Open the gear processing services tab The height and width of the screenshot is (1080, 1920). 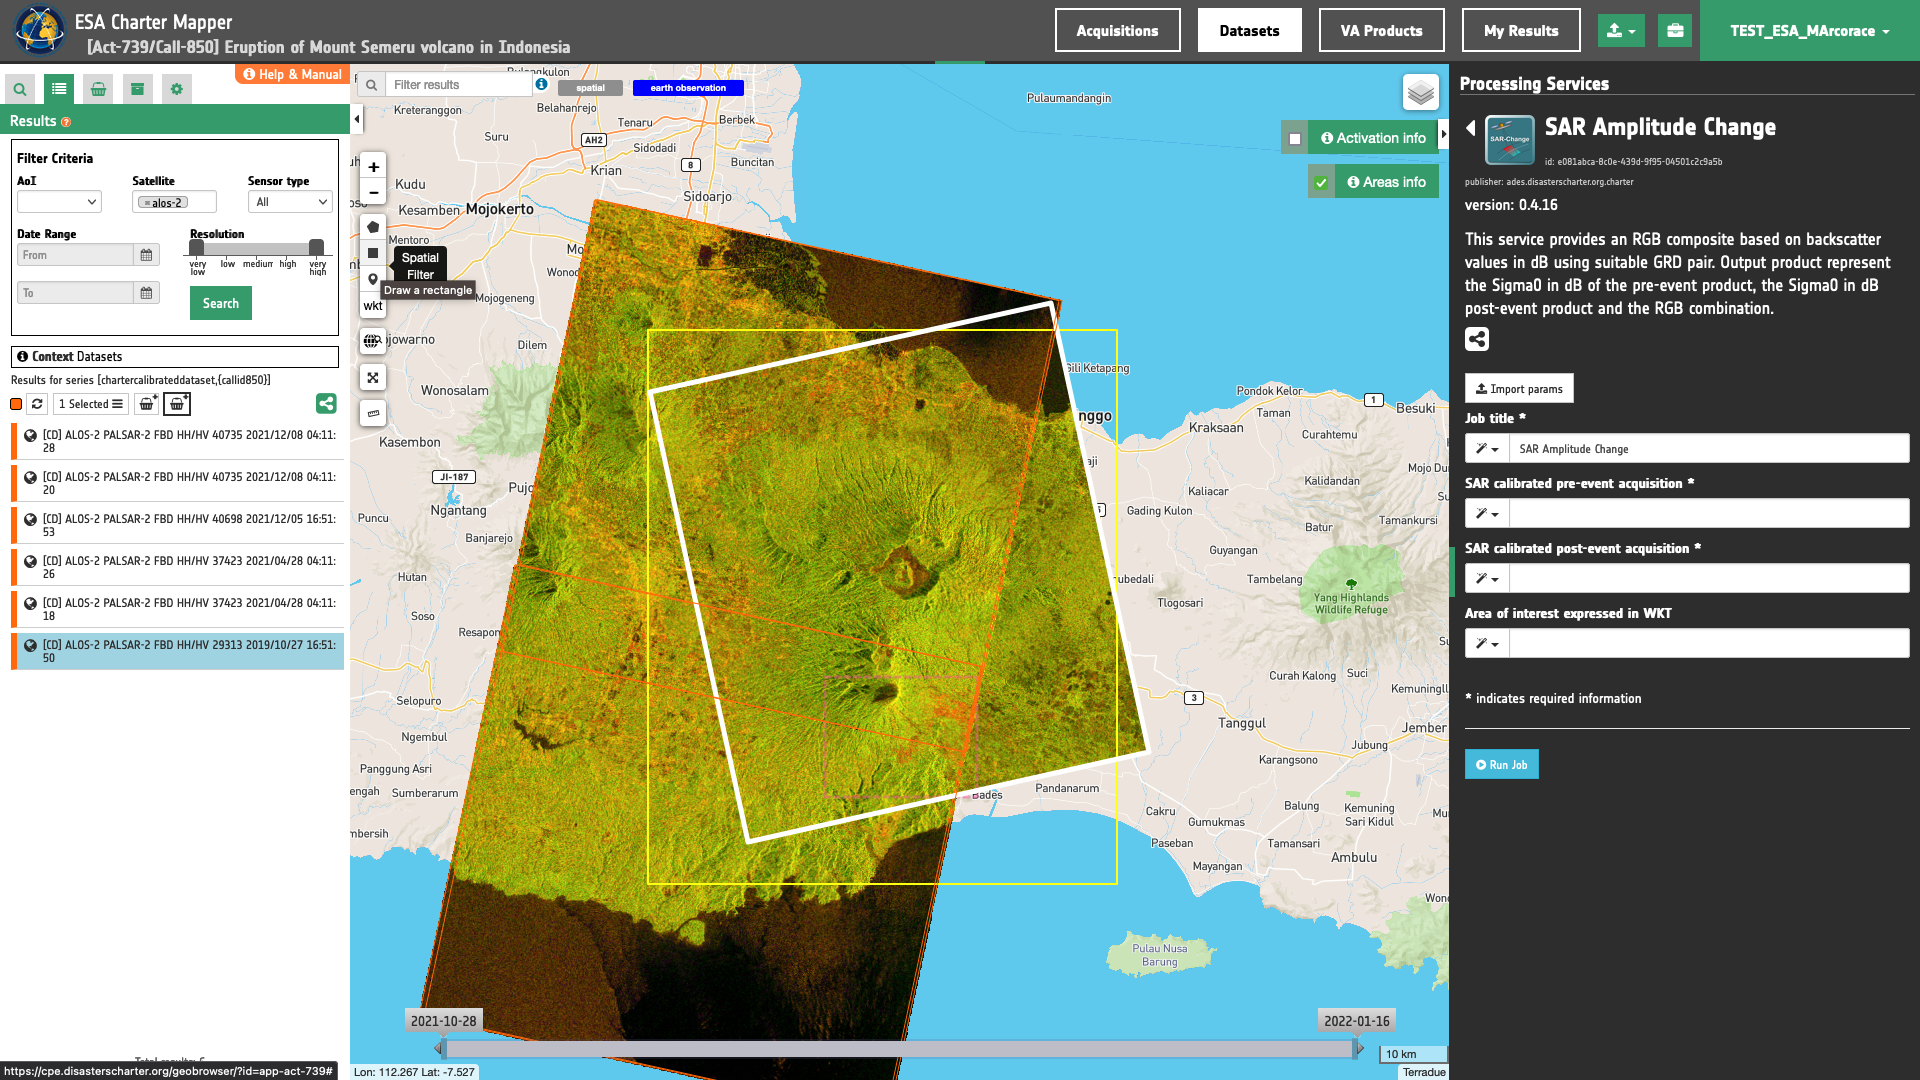(x=177, y=89)
